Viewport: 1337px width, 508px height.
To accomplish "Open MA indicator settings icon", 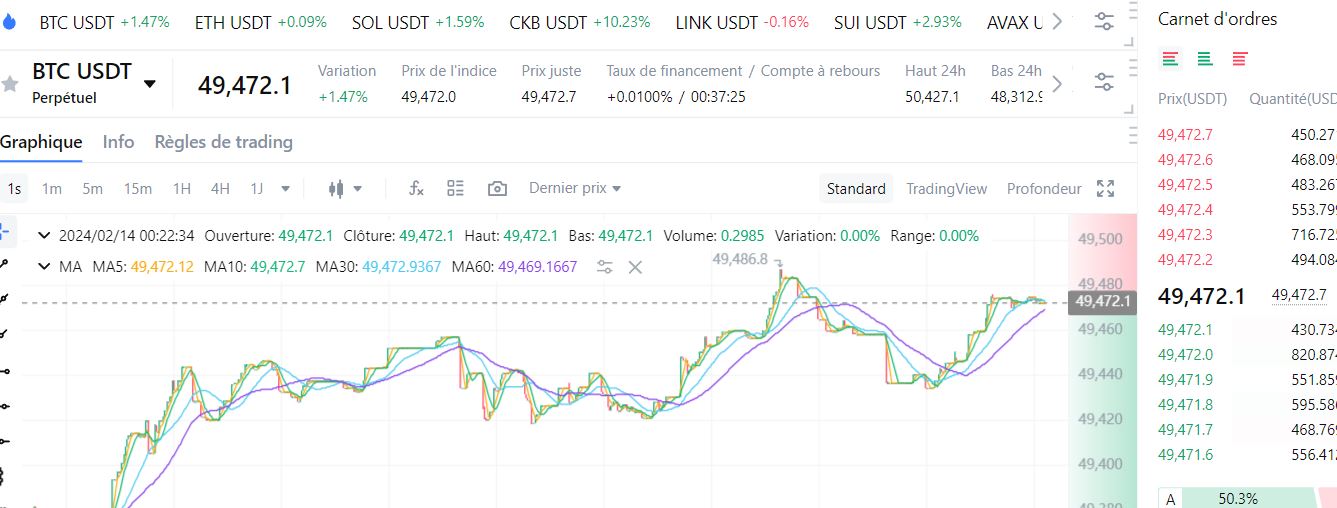I will pyautogui.click(x=604, y=267).
